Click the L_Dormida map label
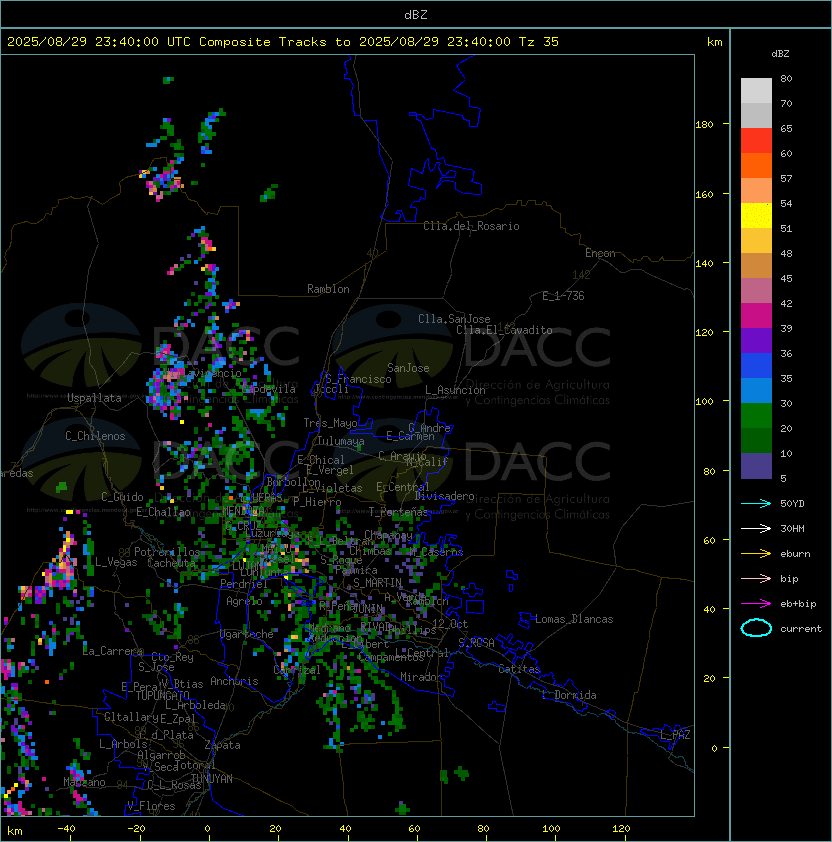Viewport: 832px width, 842px height. click(x=569, y=695)
